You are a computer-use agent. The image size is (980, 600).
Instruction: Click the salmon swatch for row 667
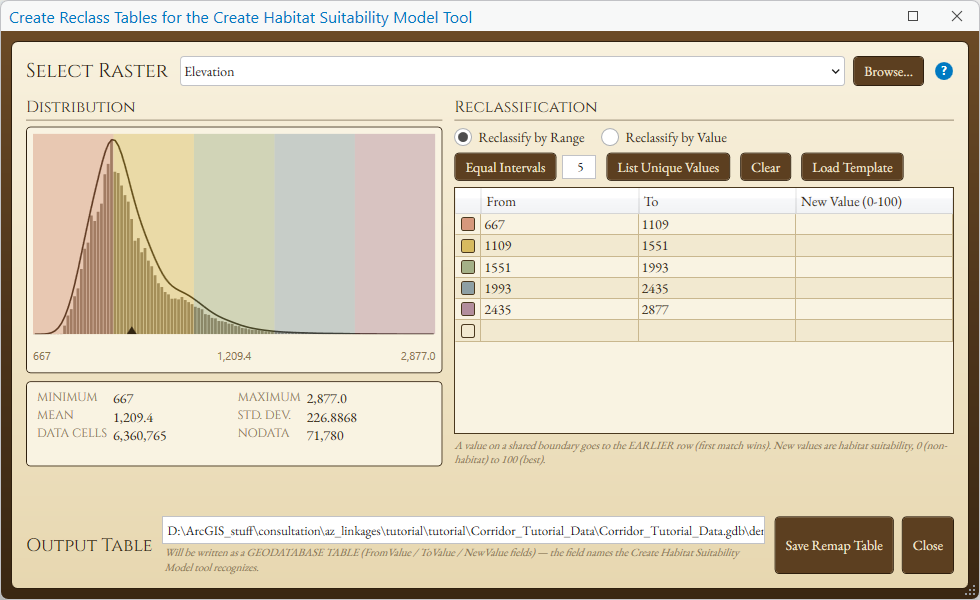[468, 224]
